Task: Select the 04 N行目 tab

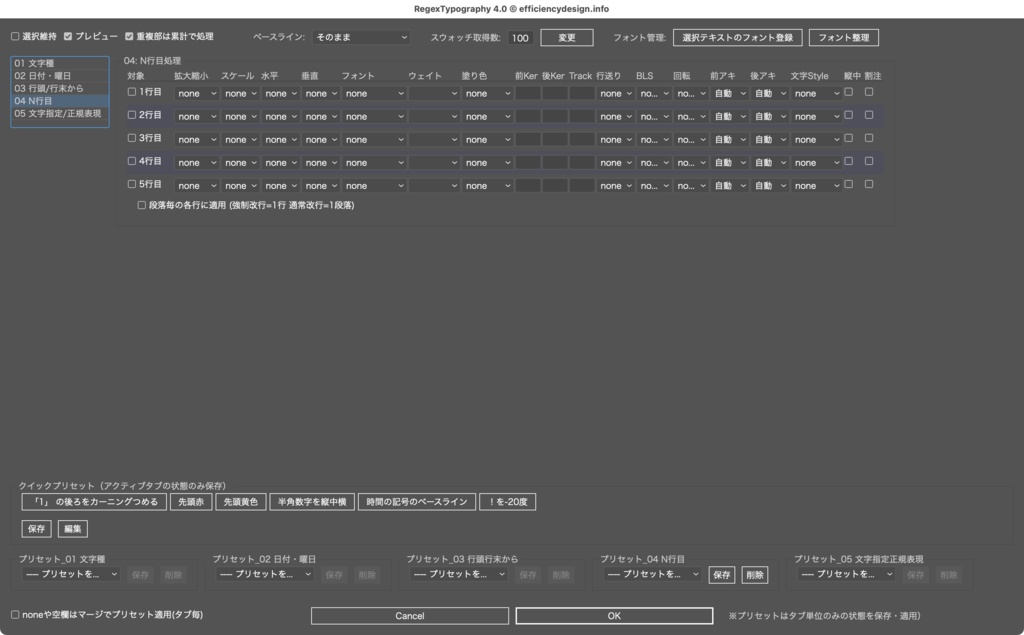Action: click(59, 101)
